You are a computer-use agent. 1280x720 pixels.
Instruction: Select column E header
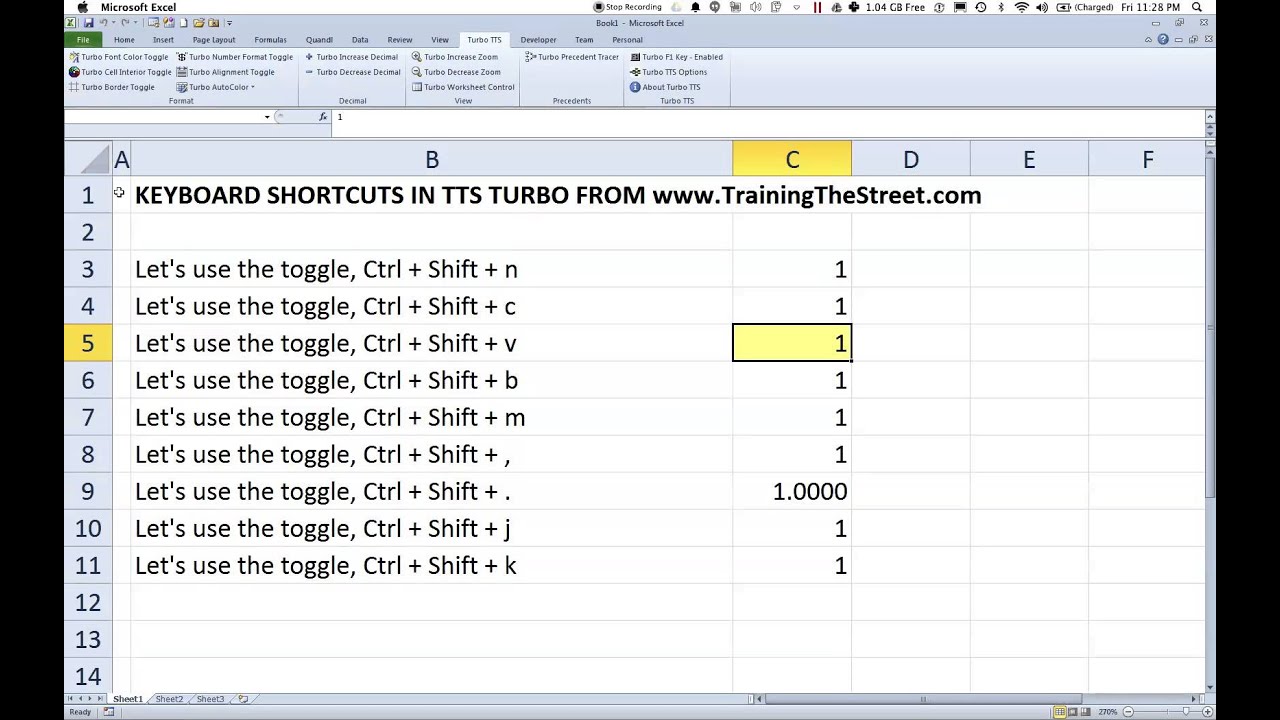click(1029, 160)
